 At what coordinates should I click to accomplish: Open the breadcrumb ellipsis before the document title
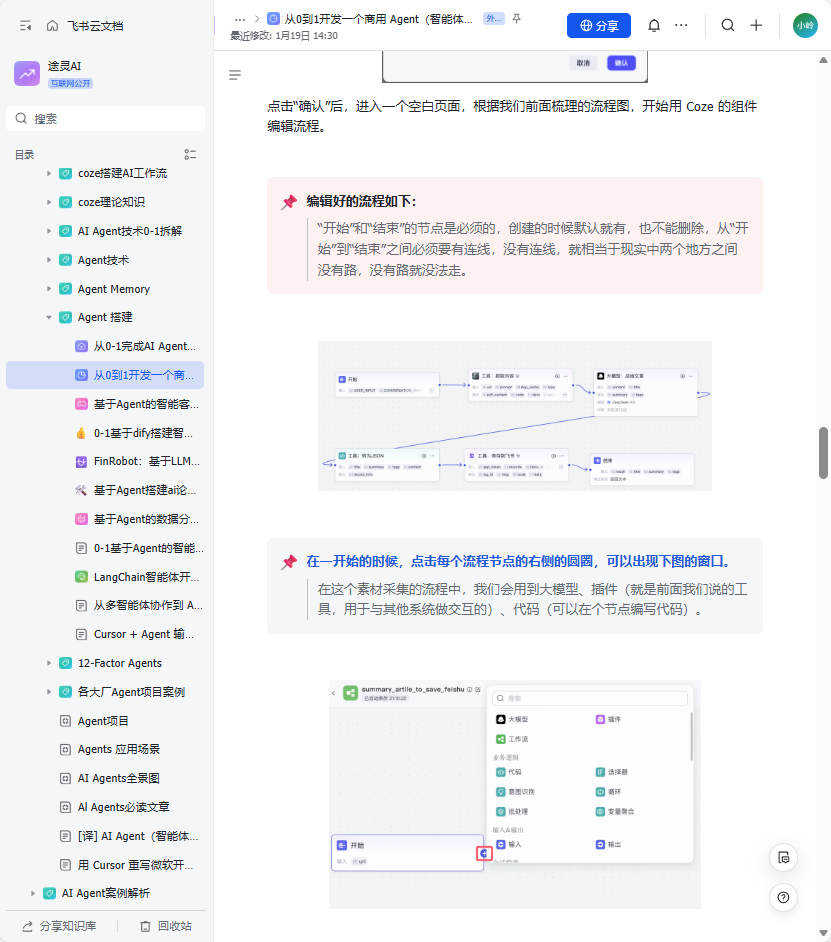point(240,19)
